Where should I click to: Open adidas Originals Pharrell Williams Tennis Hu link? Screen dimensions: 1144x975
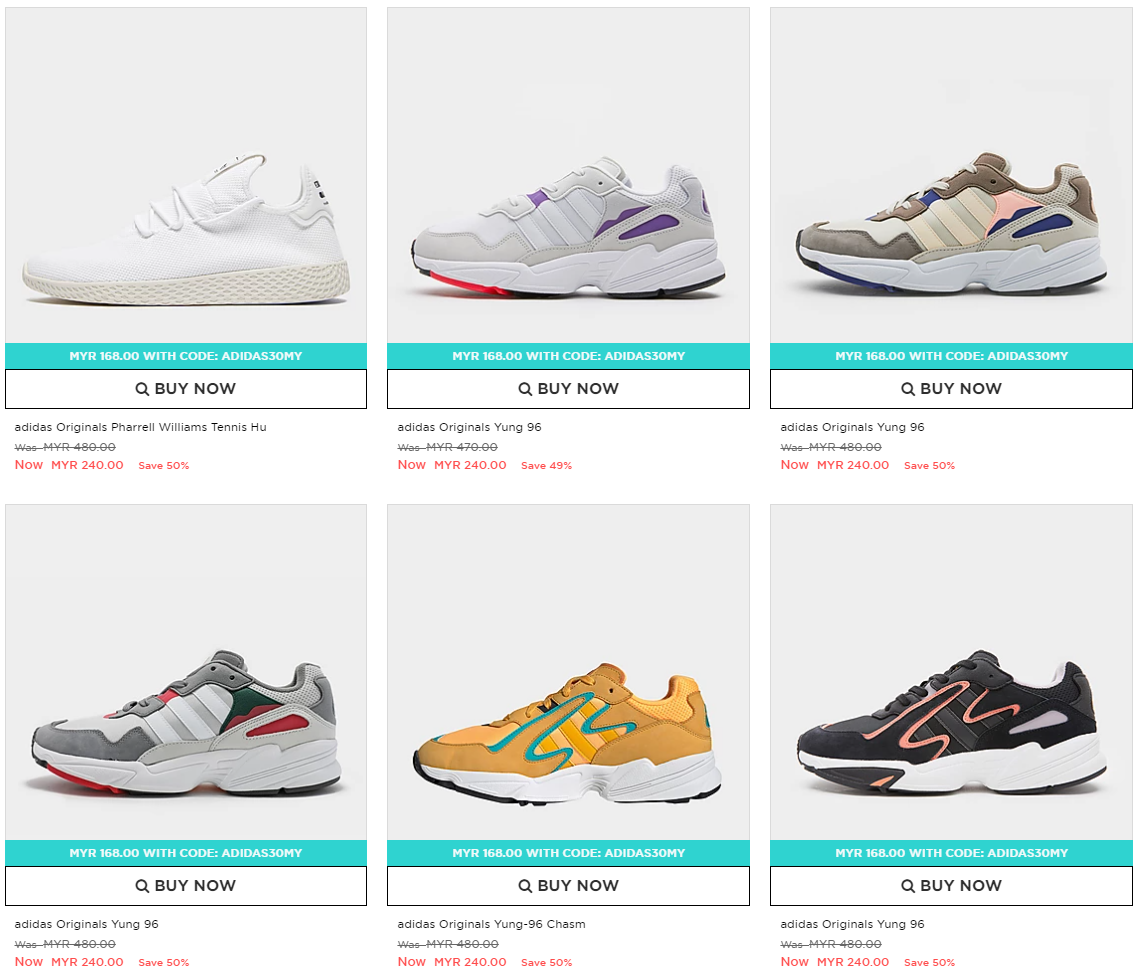click(x=141, y=427)
